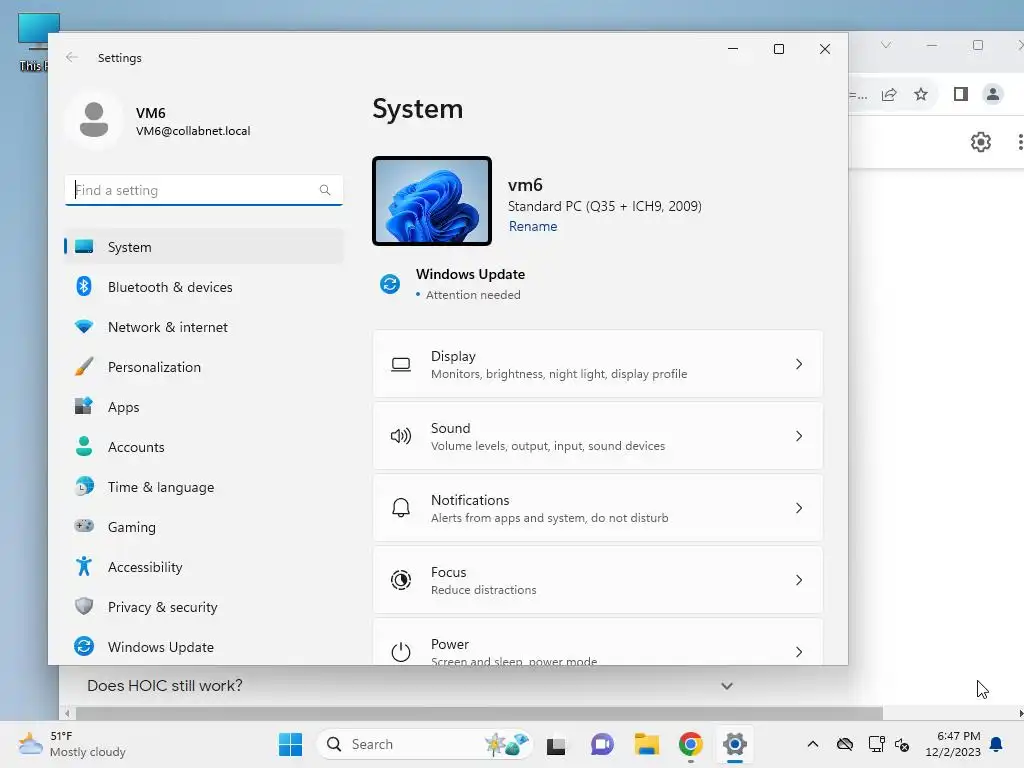The image size is (1024, 768).
Task: Select the Time & language globe icon
Action: (84, 487)
